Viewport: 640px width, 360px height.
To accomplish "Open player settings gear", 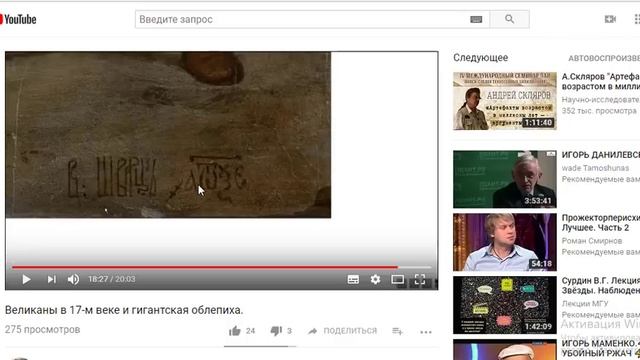I will [x=375, y=279].
